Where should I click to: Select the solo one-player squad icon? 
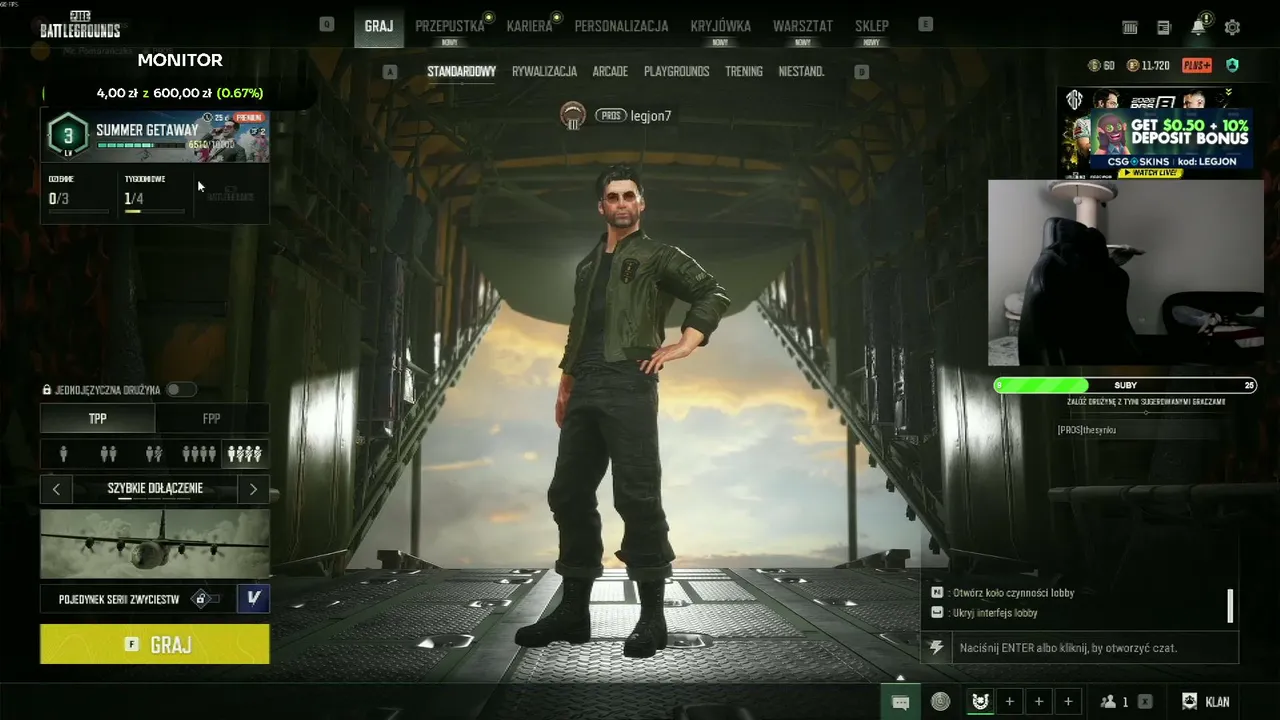click(64, 454)
